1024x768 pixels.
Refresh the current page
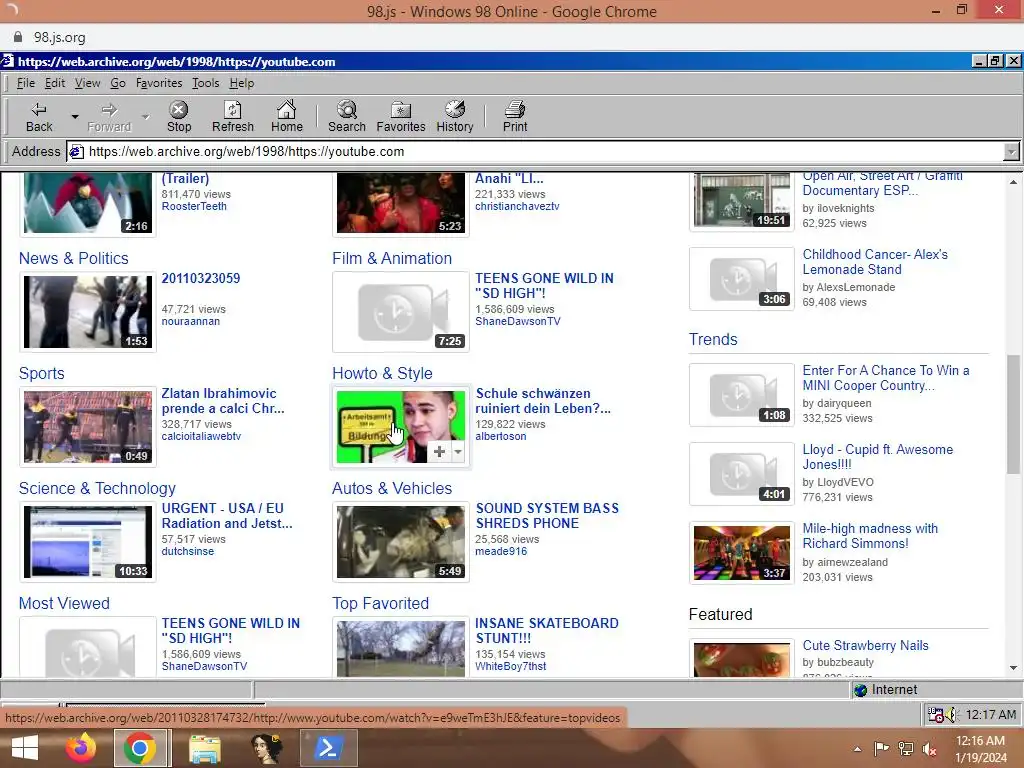click(232, 117)
